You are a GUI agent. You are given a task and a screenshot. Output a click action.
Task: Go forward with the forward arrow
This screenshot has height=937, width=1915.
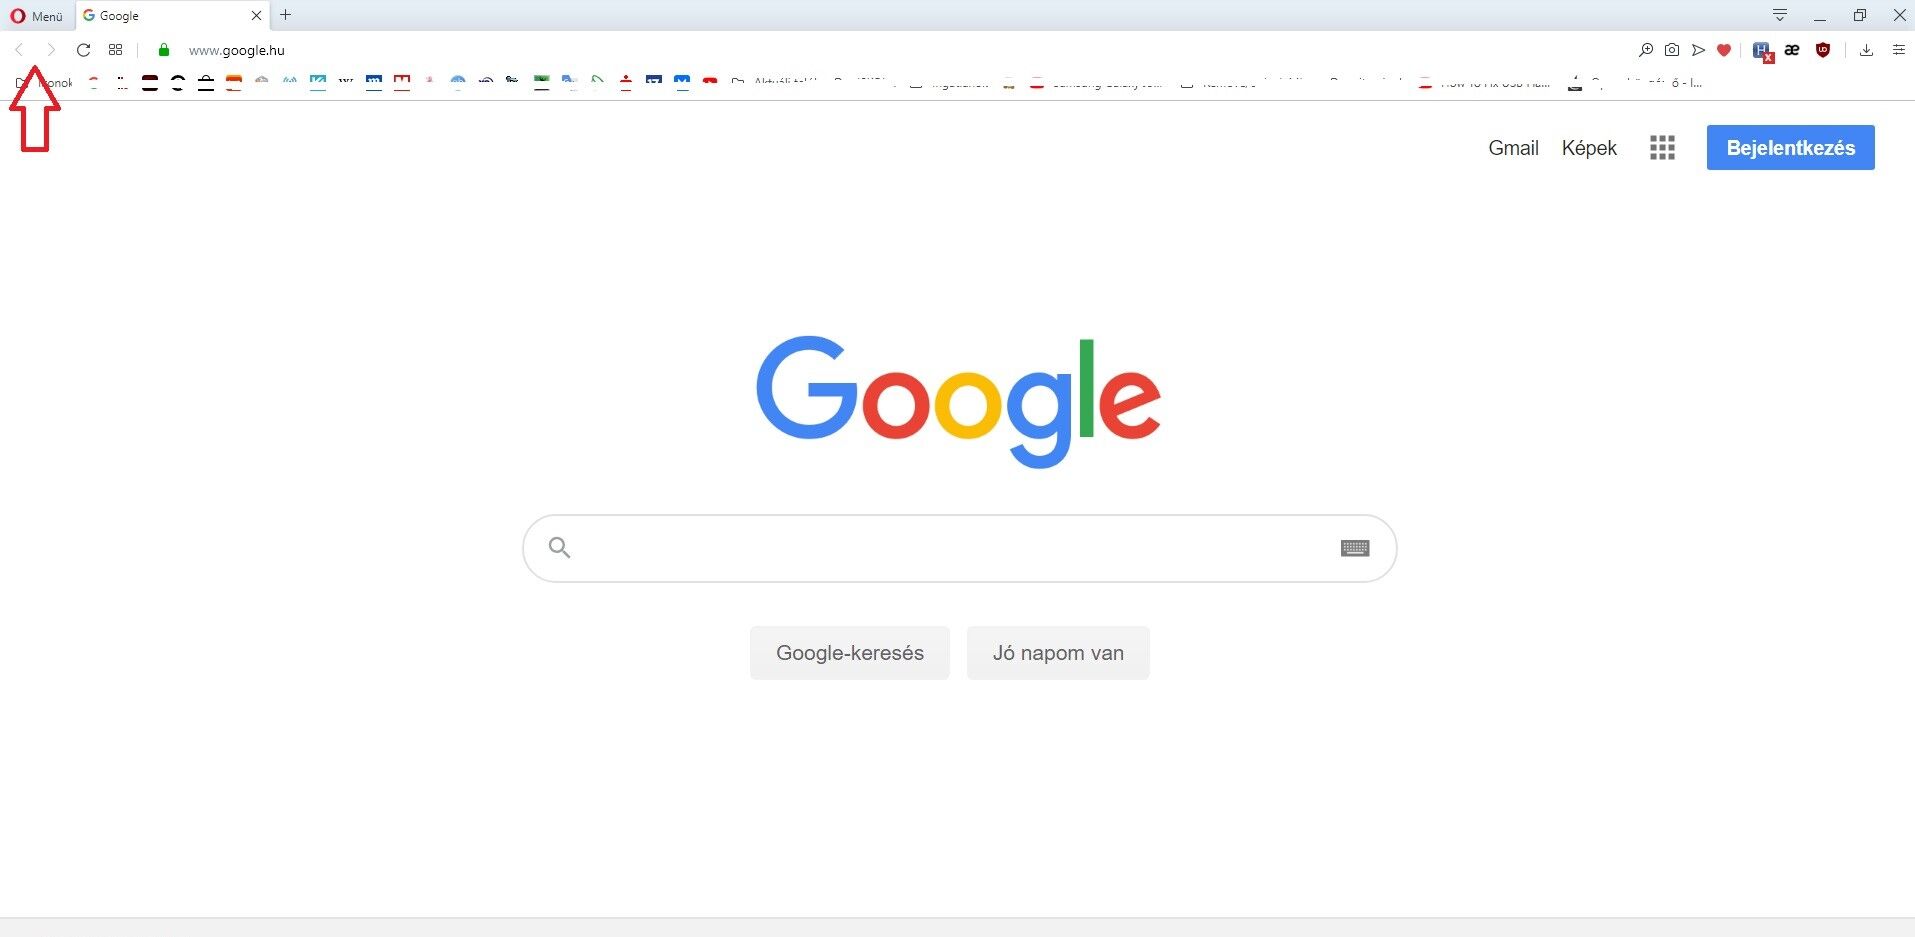(51, 50)
